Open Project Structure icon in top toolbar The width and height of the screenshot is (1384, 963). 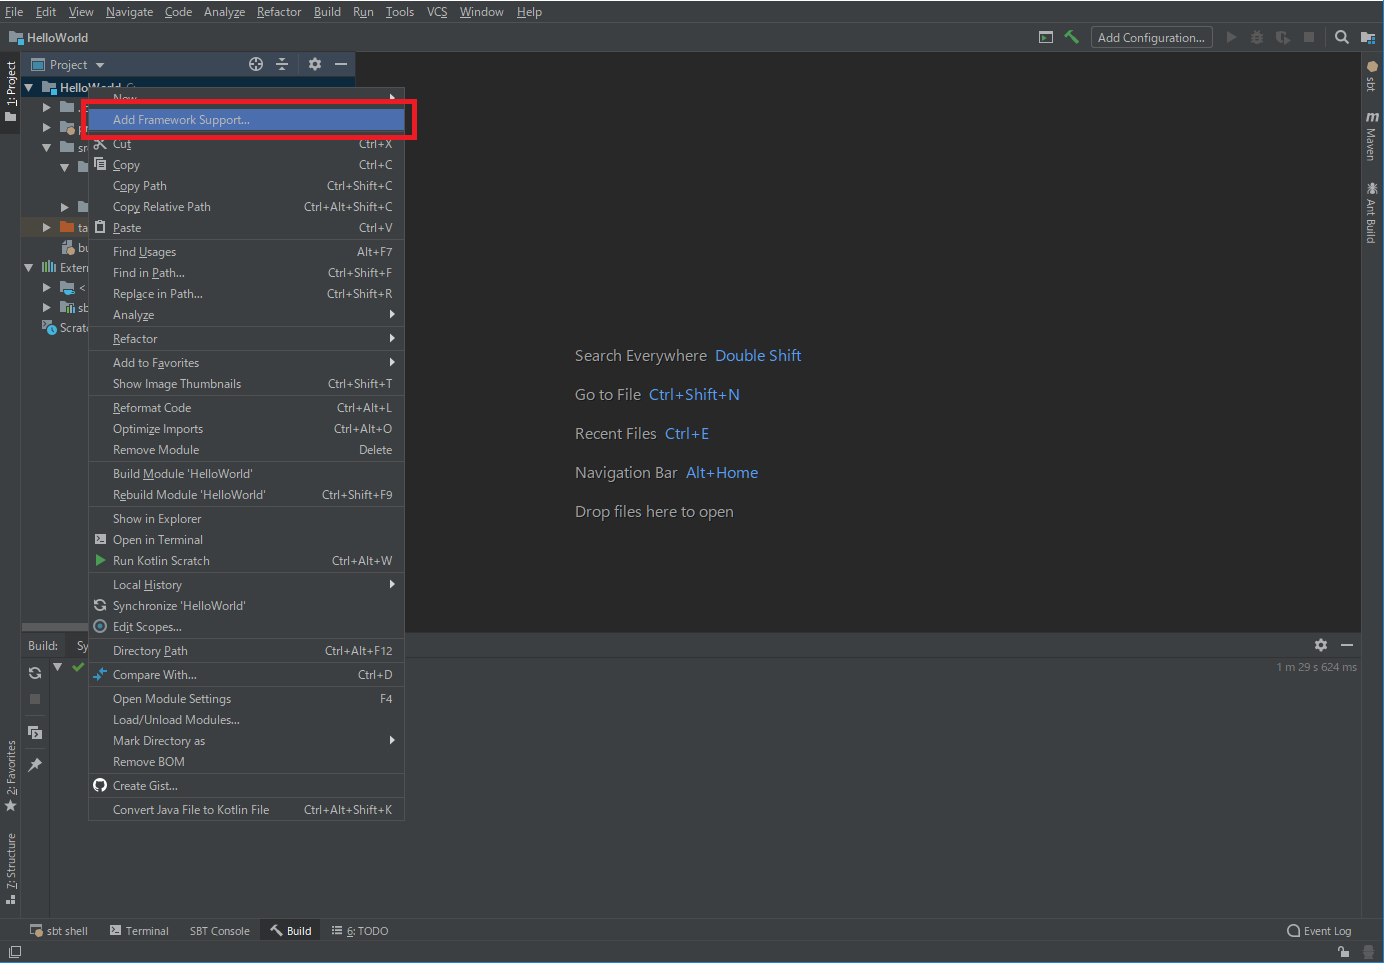click(1368, 37)
